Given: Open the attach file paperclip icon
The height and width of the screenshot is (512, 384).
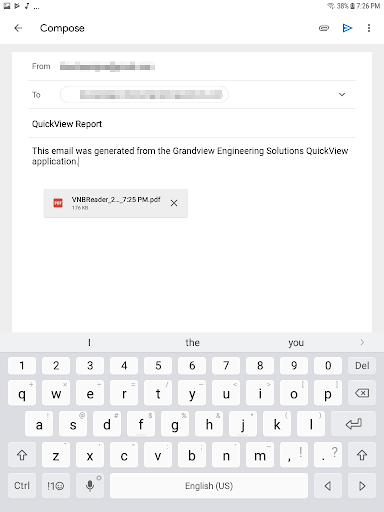Looking at the screenshot, I should coord(324,28).
